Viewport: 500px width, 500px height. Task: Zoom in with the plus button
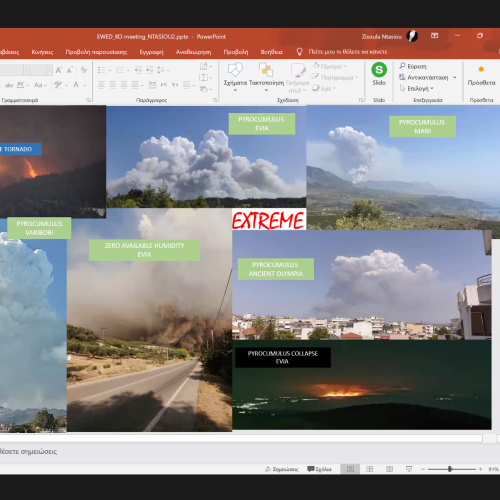coord(480,469)
